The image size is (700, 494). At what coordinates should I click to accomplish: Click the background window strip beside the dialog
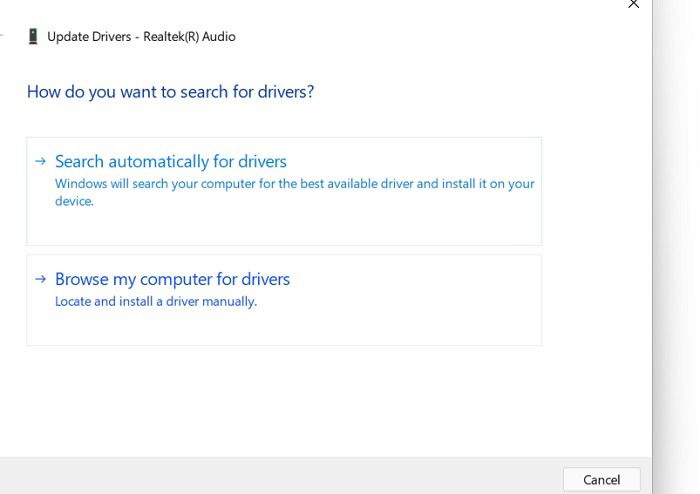click(676, 245)
